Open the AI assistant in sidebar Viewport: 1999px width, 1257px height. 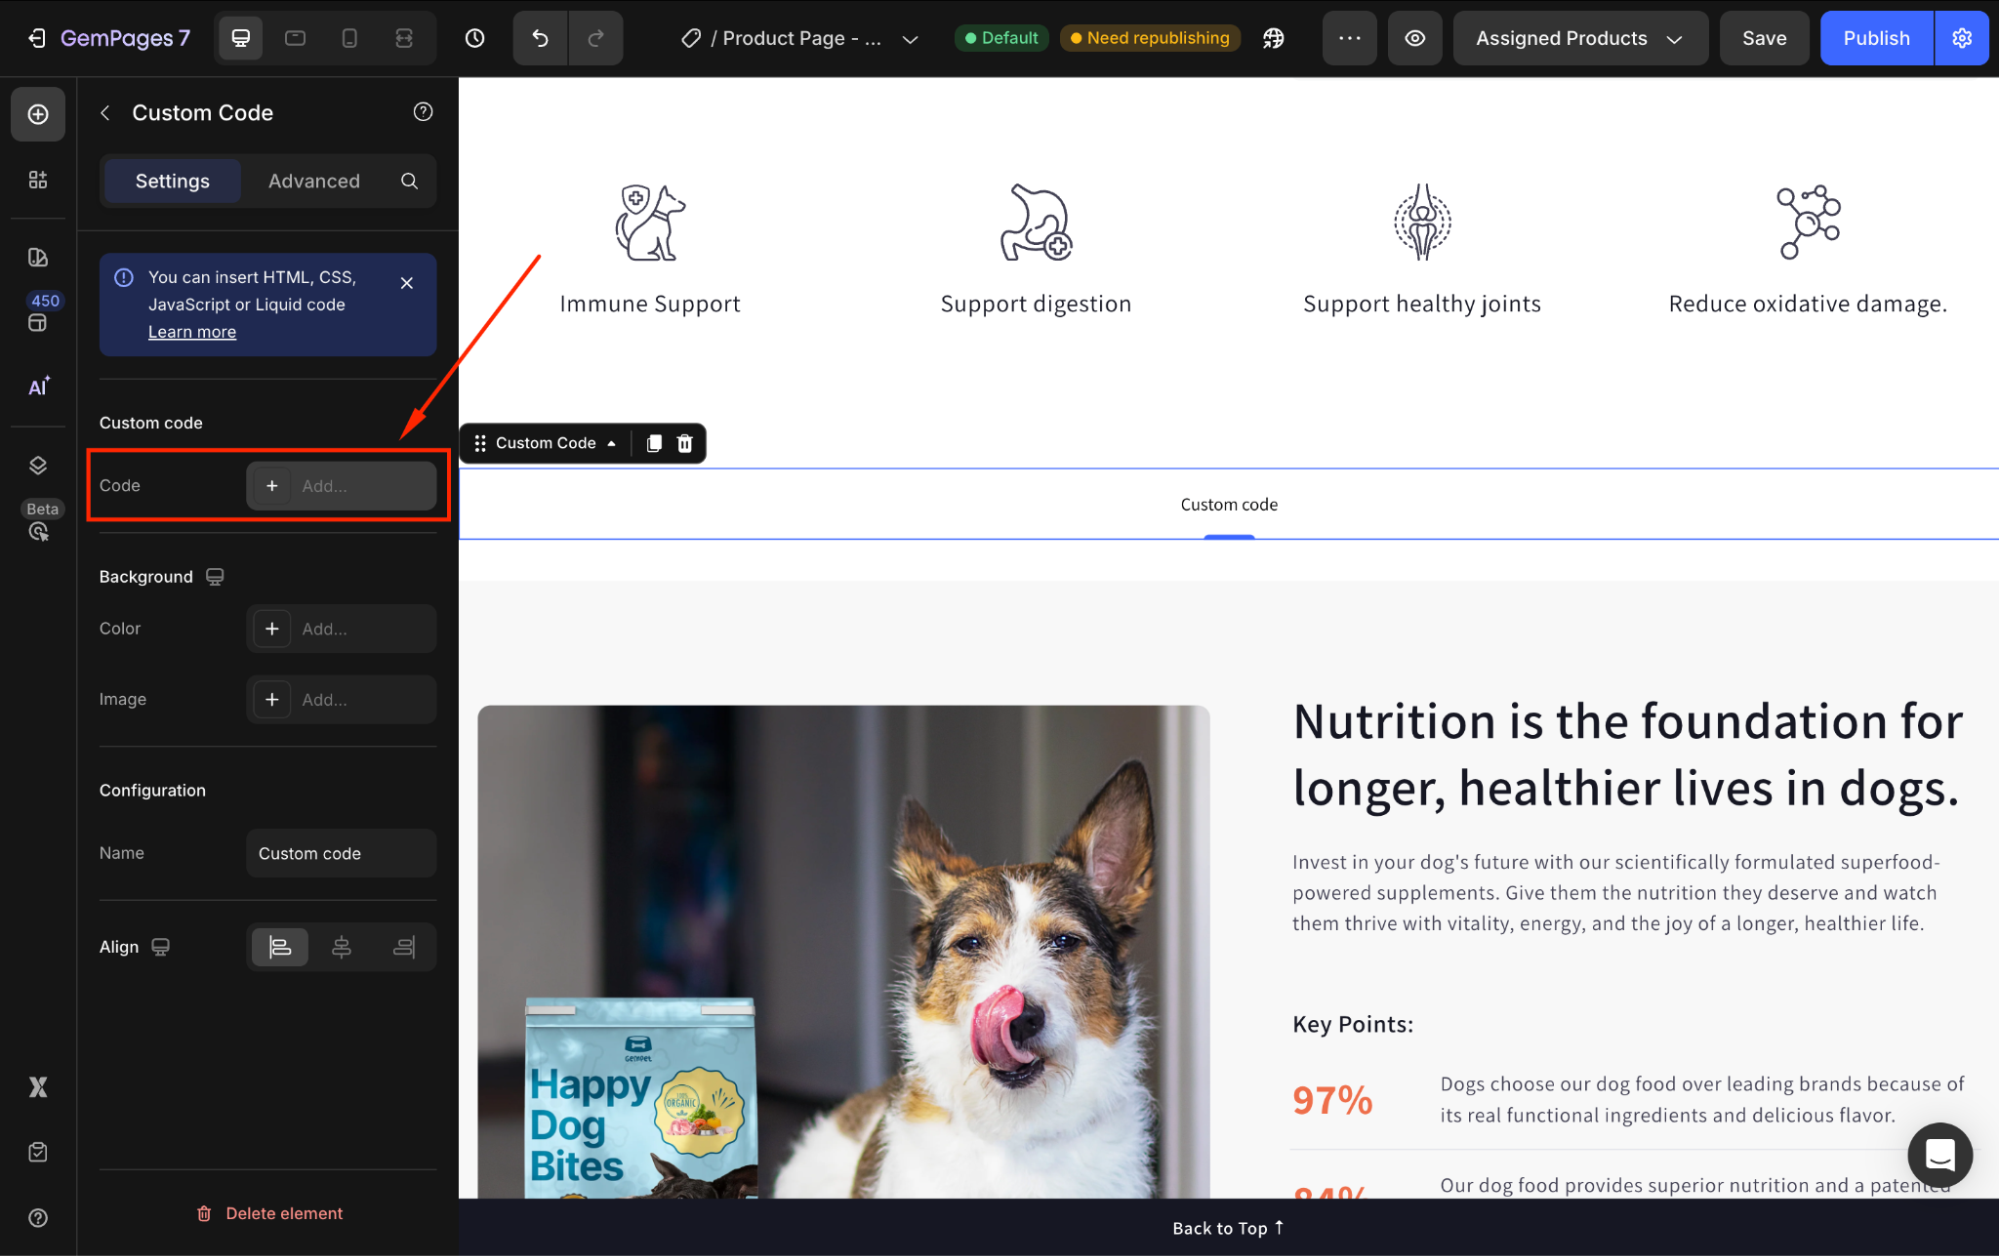(x=38, y=387)
